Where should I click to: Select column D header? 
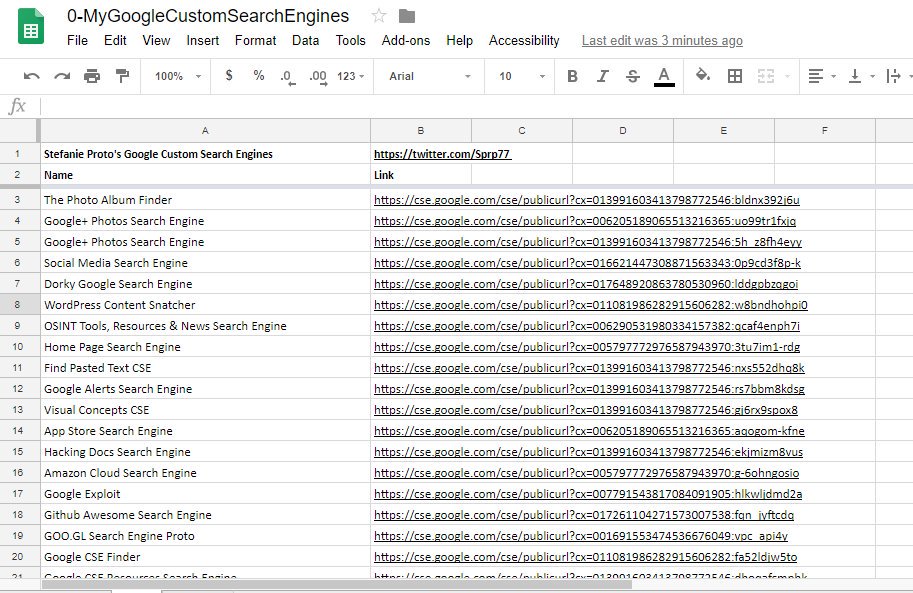(622, 130)
